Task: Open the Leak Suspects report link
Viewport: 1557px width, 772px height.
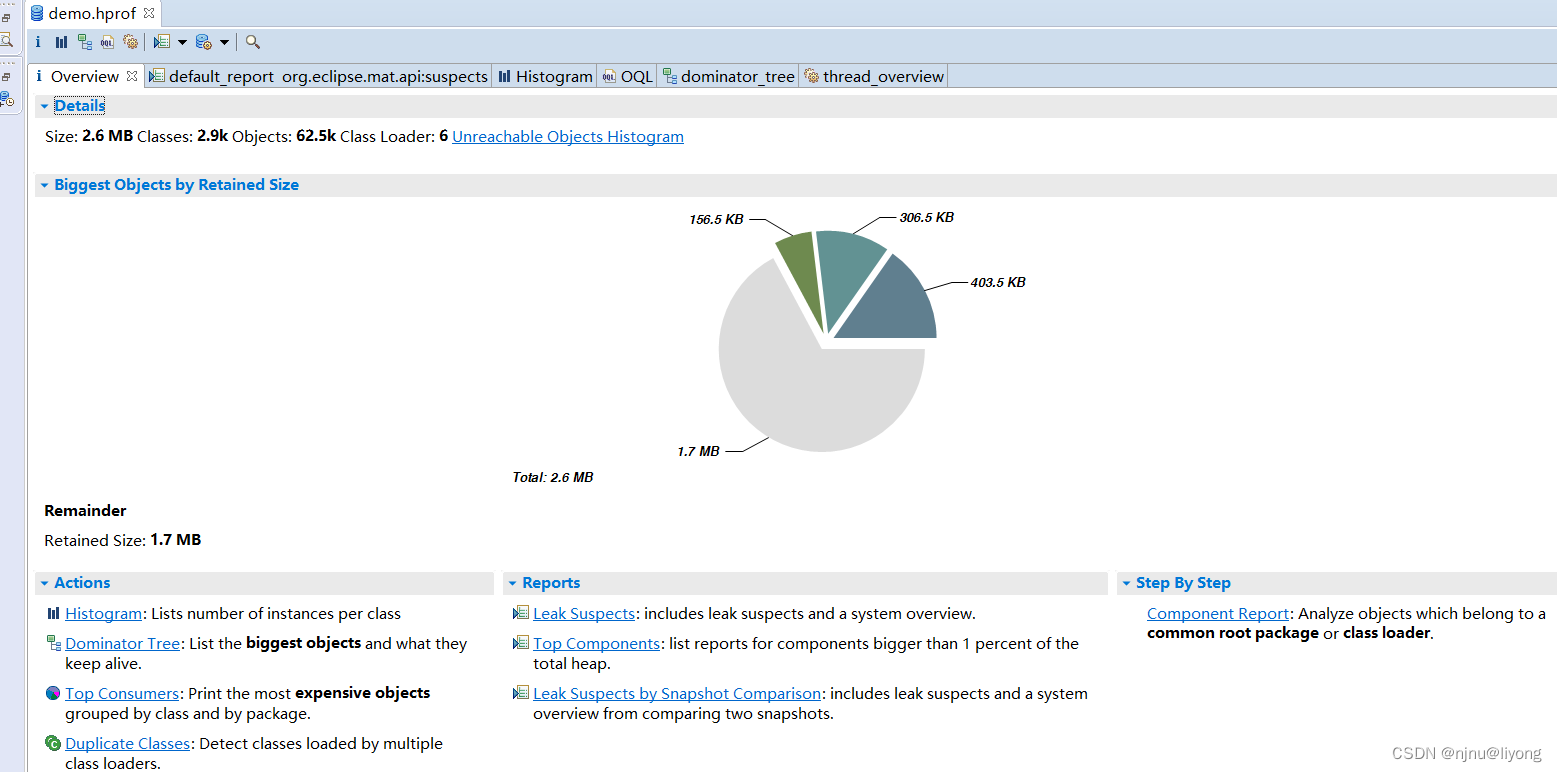Action: point(584,614)
